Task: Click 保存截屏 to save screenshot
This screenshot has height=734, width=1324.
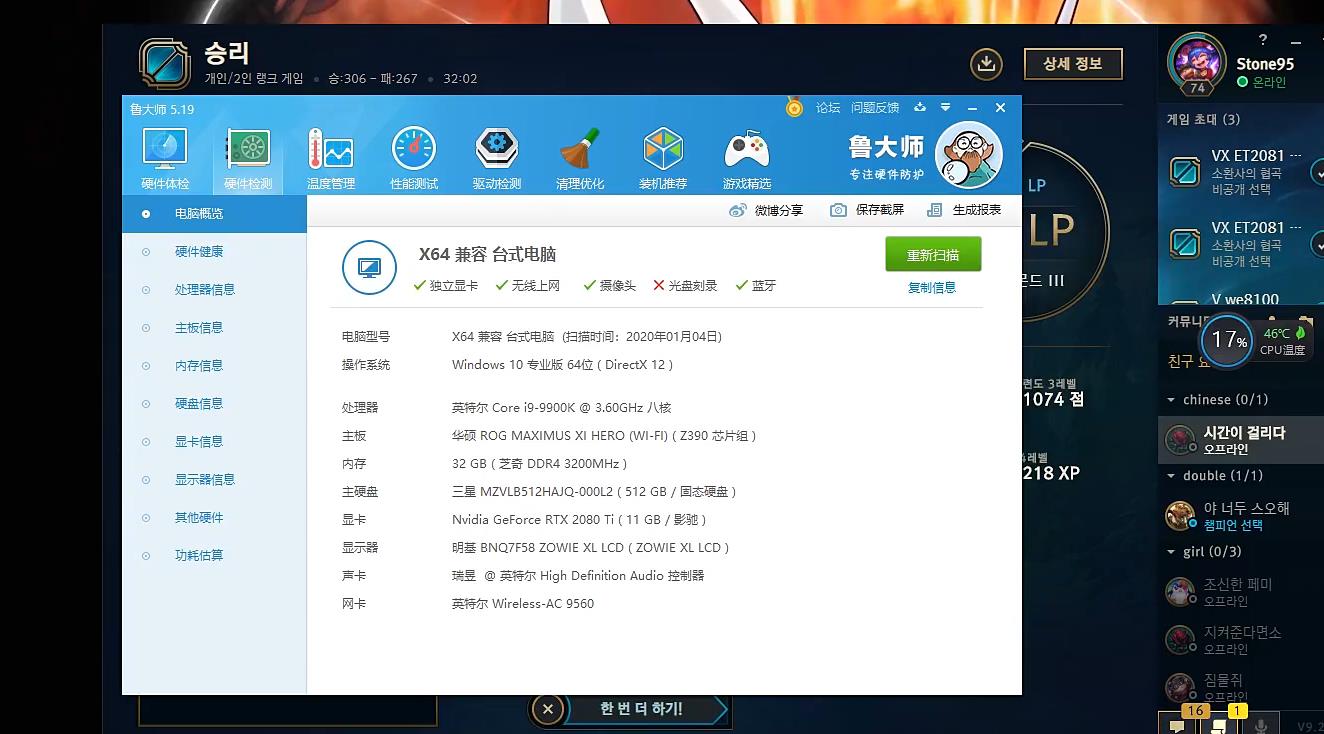Action: (867, 210)
